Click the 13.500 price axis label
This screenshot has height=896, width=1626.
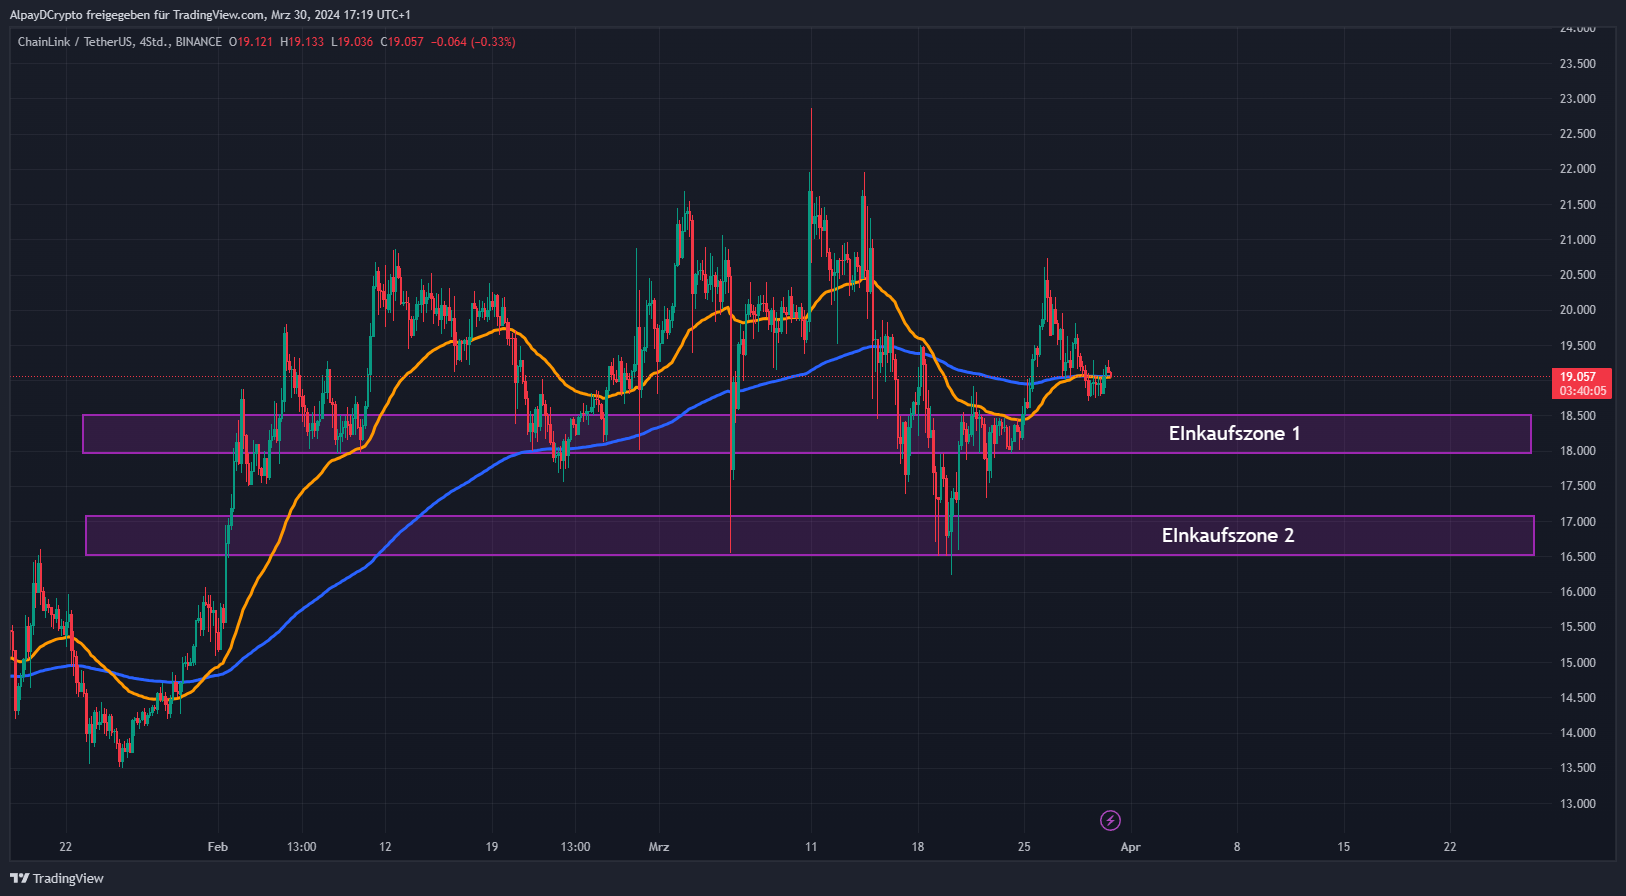1578,768
